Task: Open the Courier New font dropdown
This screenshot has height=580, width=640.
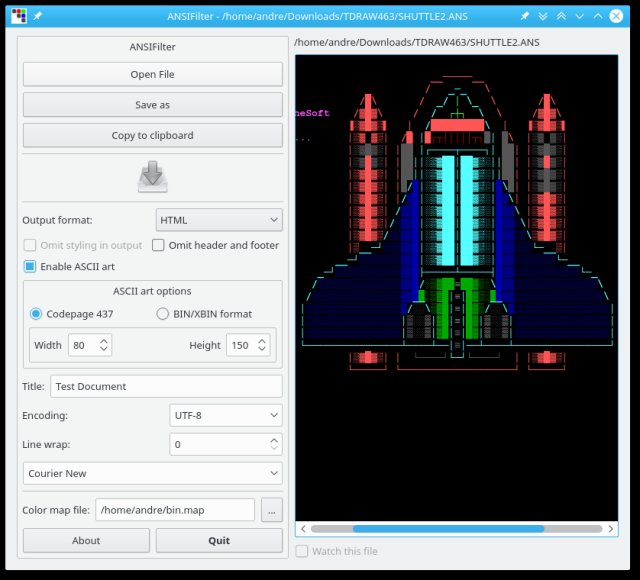Action: coord(152,473)
